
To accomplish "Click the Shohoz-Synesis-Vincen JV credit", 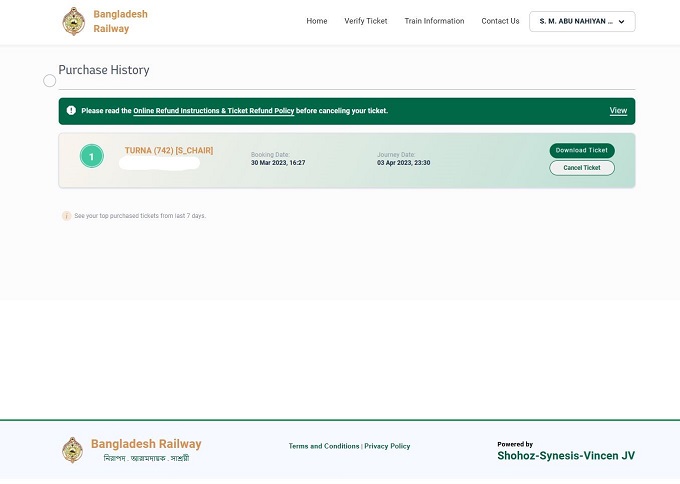I will point(566,456).
